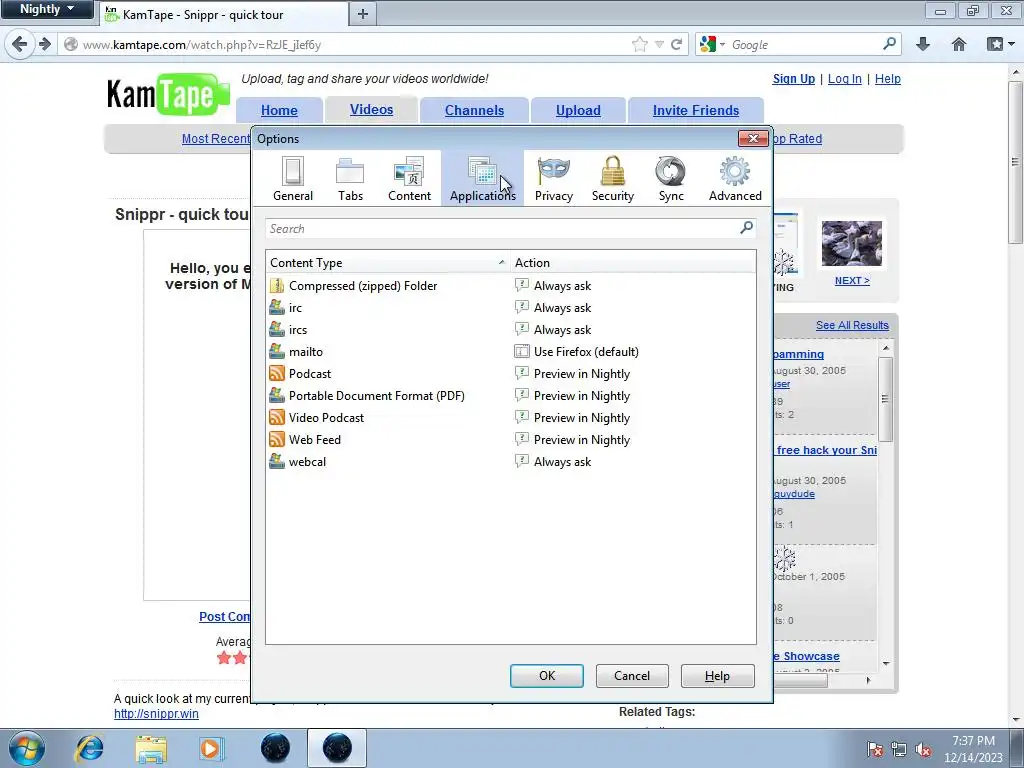
Task: Go to KamTape Channels tab
Action: [x=474, y=110]
